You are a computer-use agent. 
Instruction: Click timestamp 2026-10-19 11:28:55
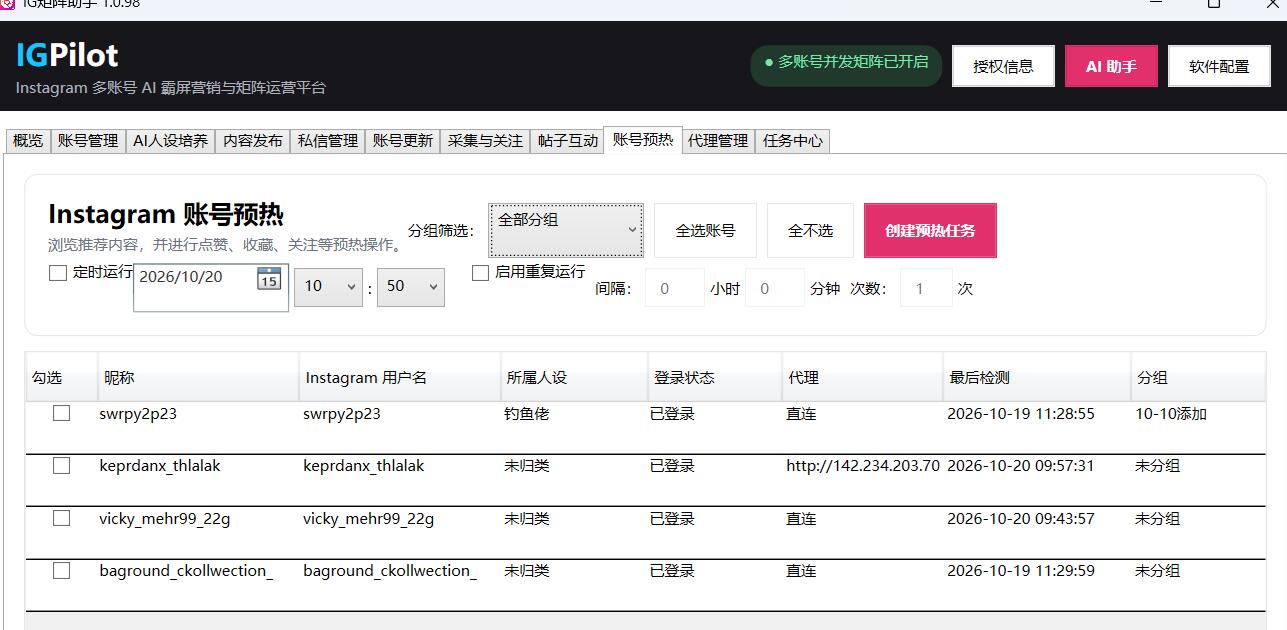[1021, 414]
